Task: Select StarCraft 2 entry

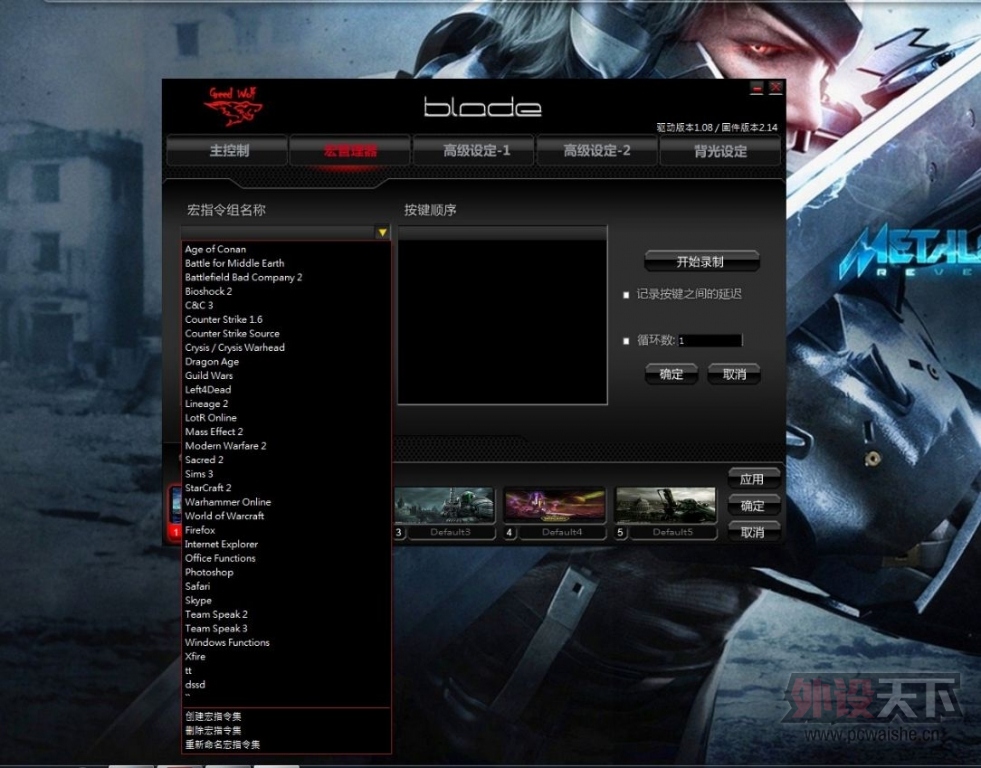Action: click(x=208, y=488)
